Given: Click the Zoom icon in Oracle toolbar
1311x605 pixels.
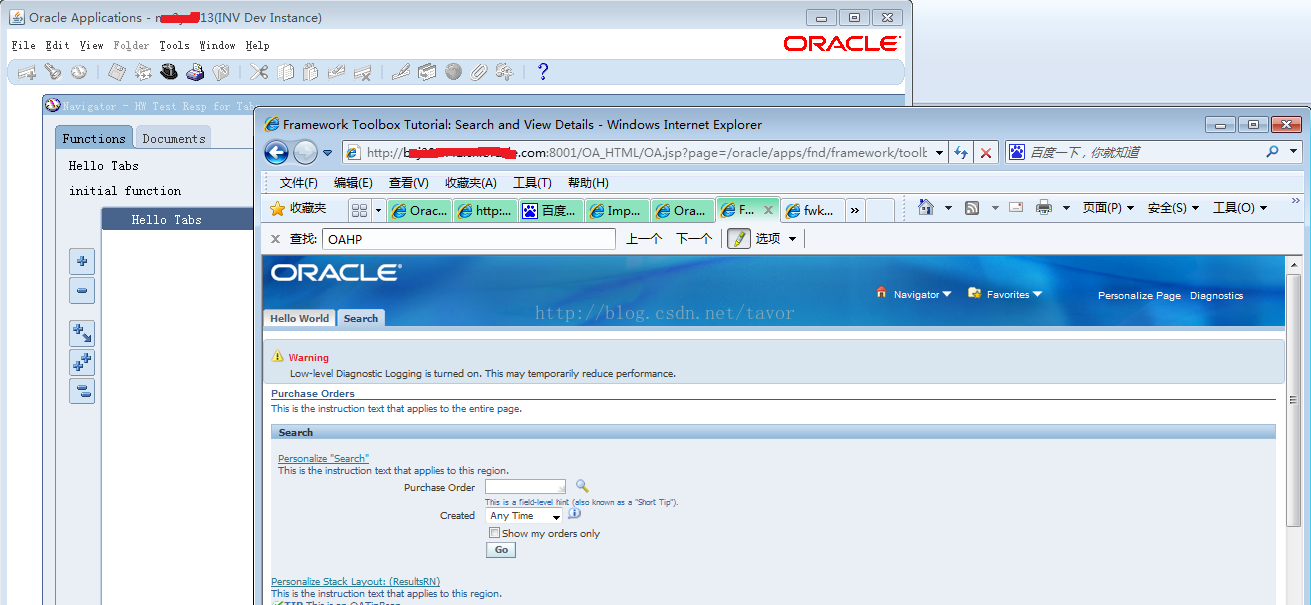Looking at the screenshot, I should (427, 72).
